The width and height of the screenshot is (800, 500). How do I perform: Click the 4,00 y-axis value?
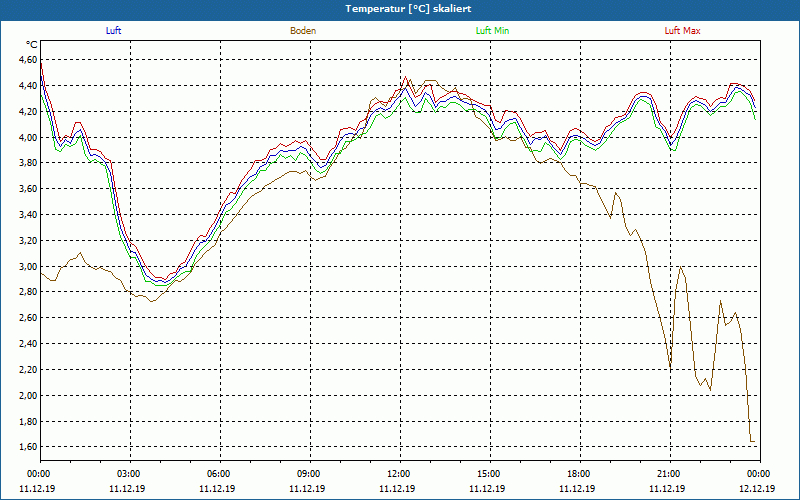click(x=28, y=137)
